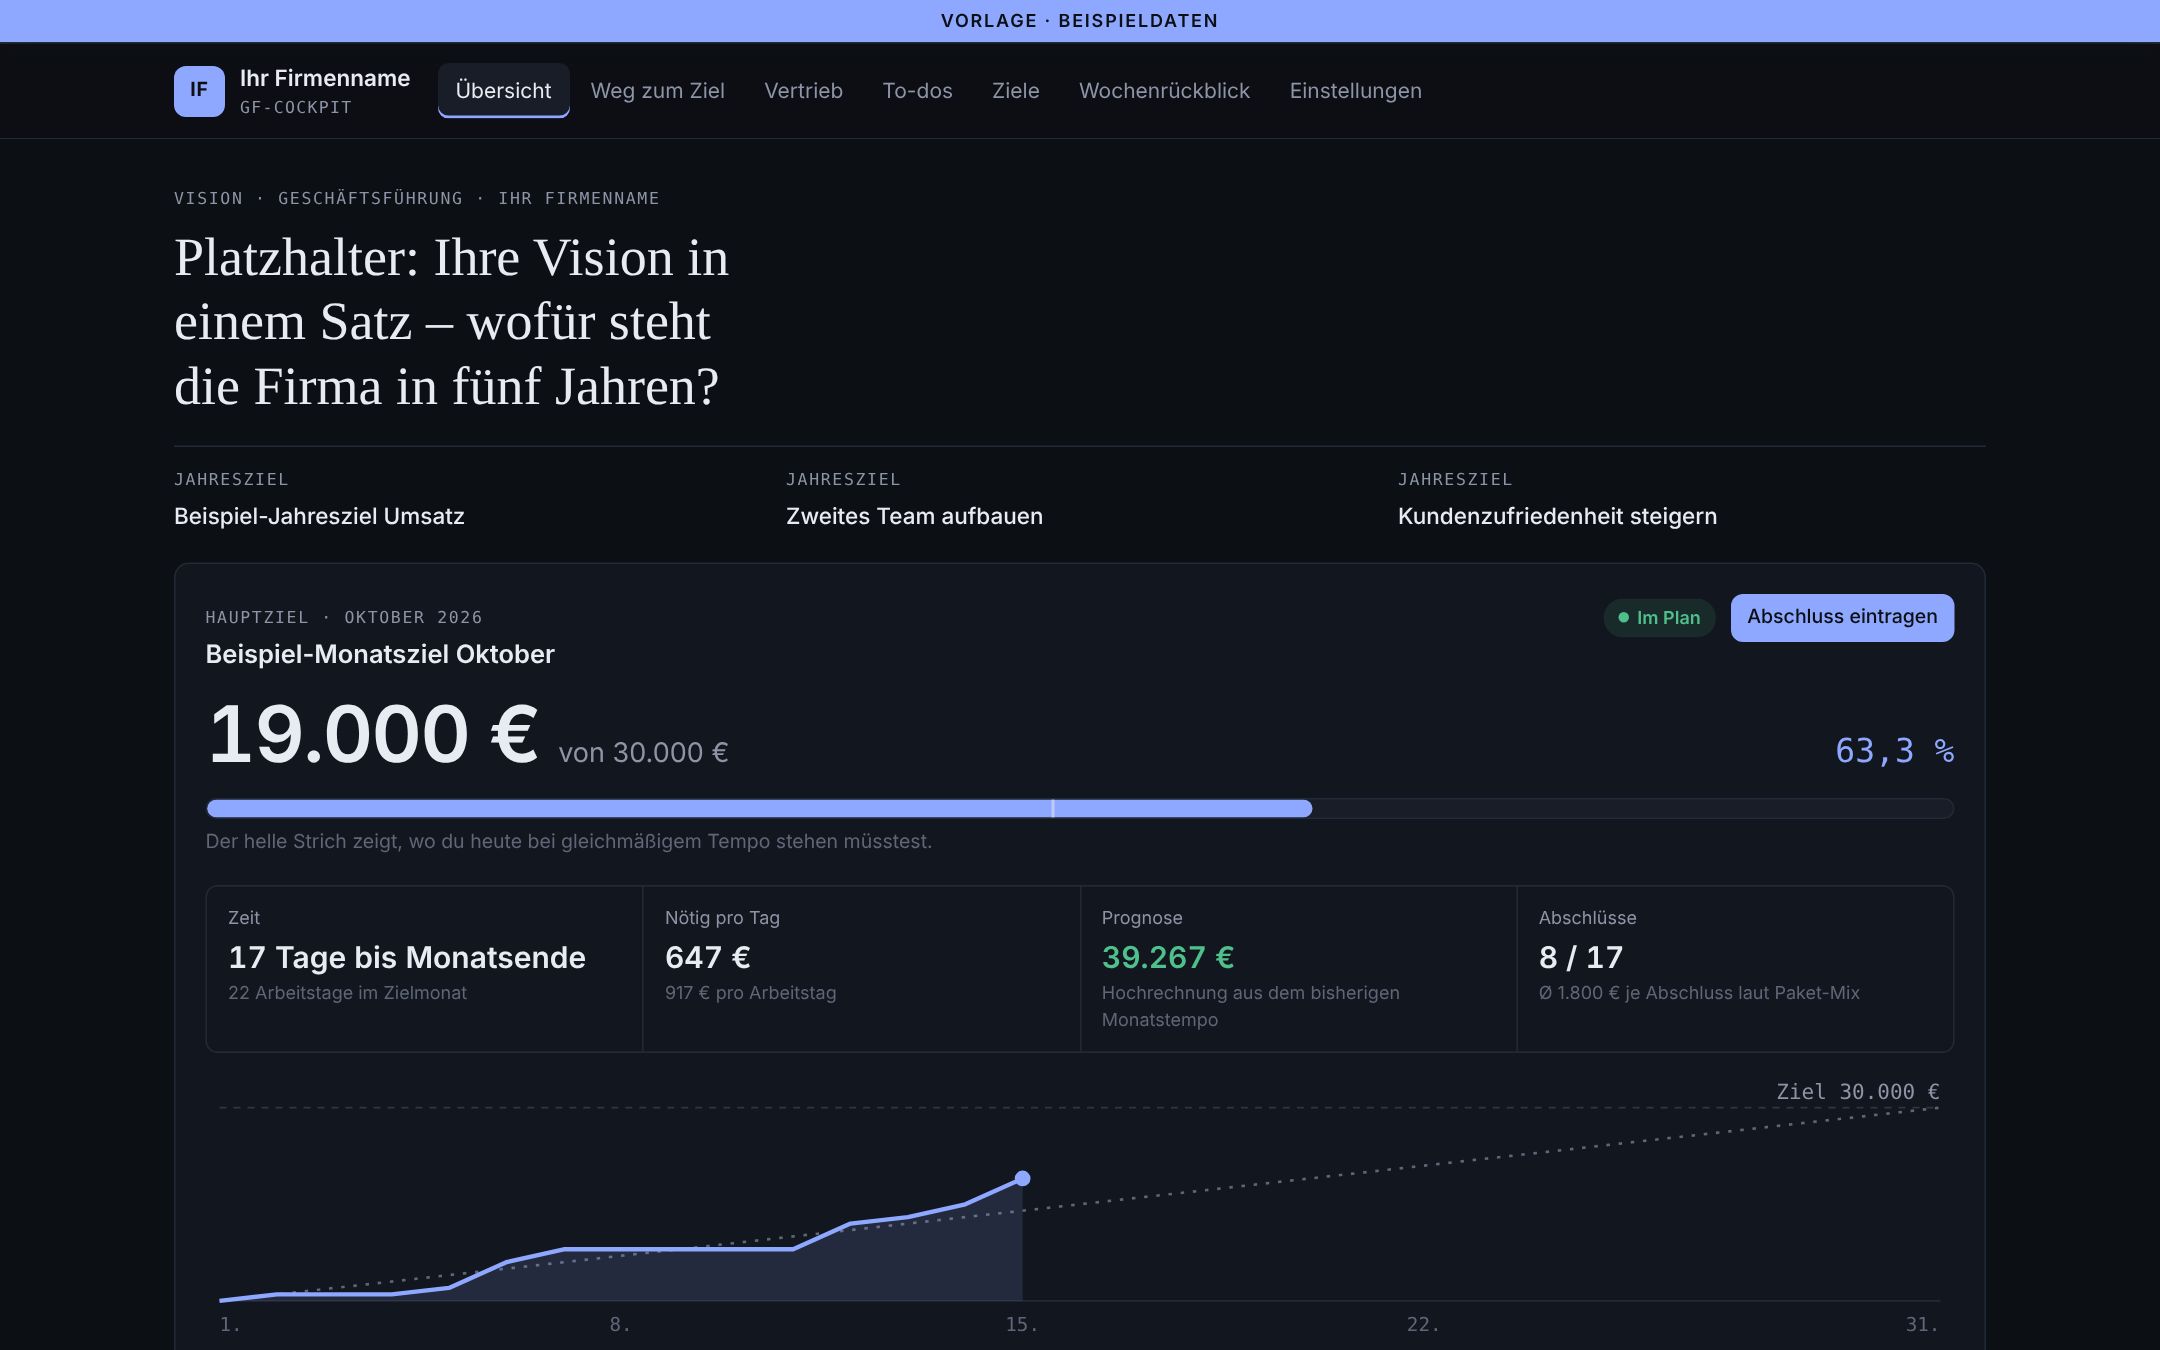This screenshot has width=2160, height=1350.
Task: Click 22 Arbeitstage im Zielmonat subtext
Action: point(347,993)
